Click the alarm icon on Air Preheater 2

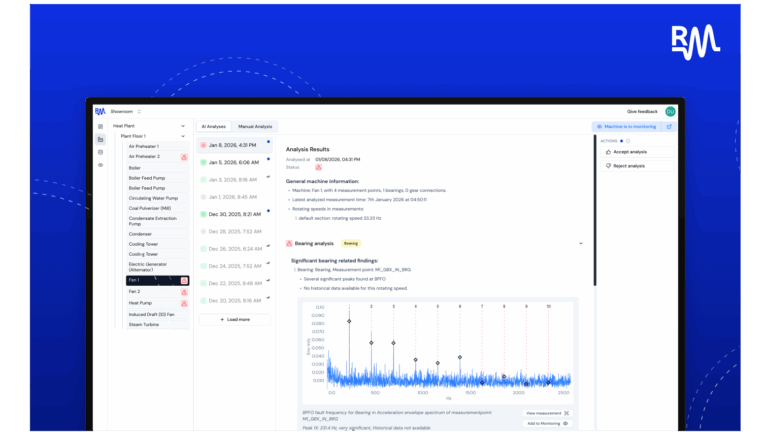click(x=184, y=157)
